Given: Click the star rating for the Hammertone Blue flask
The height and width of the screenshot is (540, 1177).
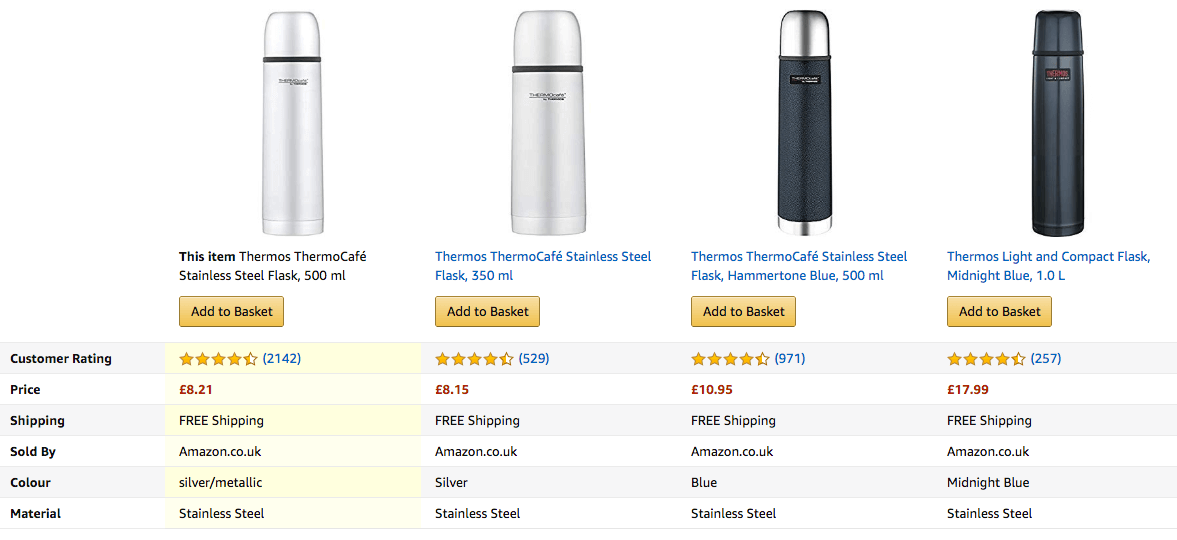Looking at the screenshot, I should click(730, 359).
